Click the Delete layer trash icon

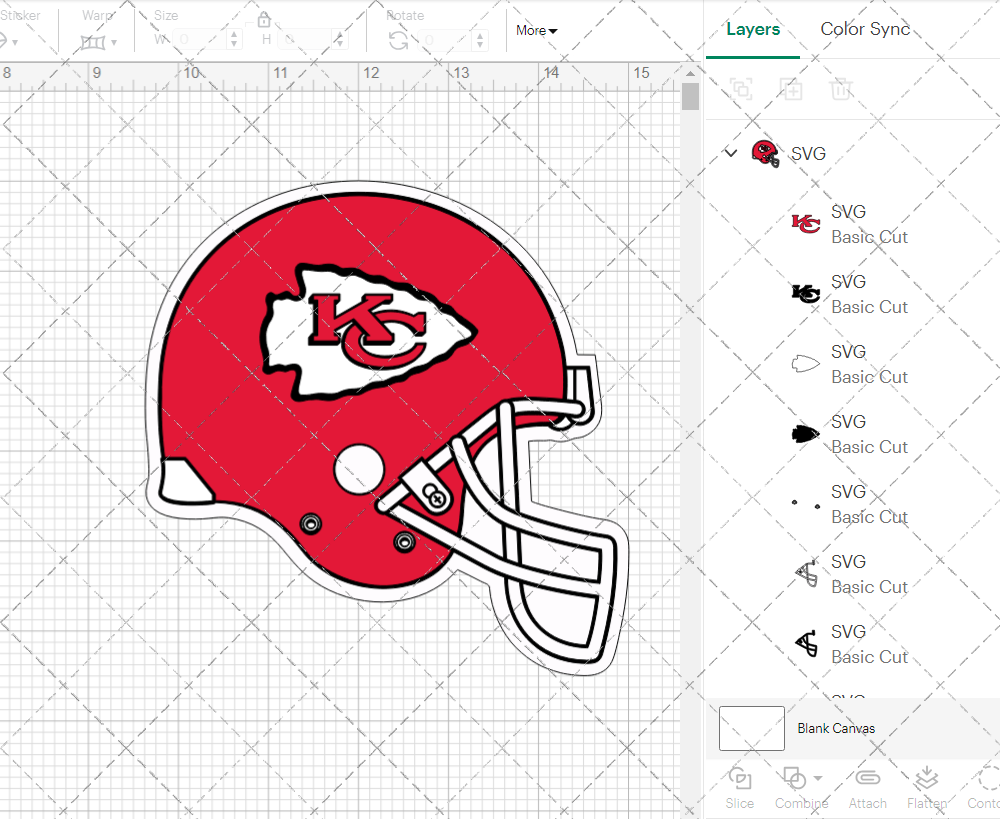(x=841, y=89)
